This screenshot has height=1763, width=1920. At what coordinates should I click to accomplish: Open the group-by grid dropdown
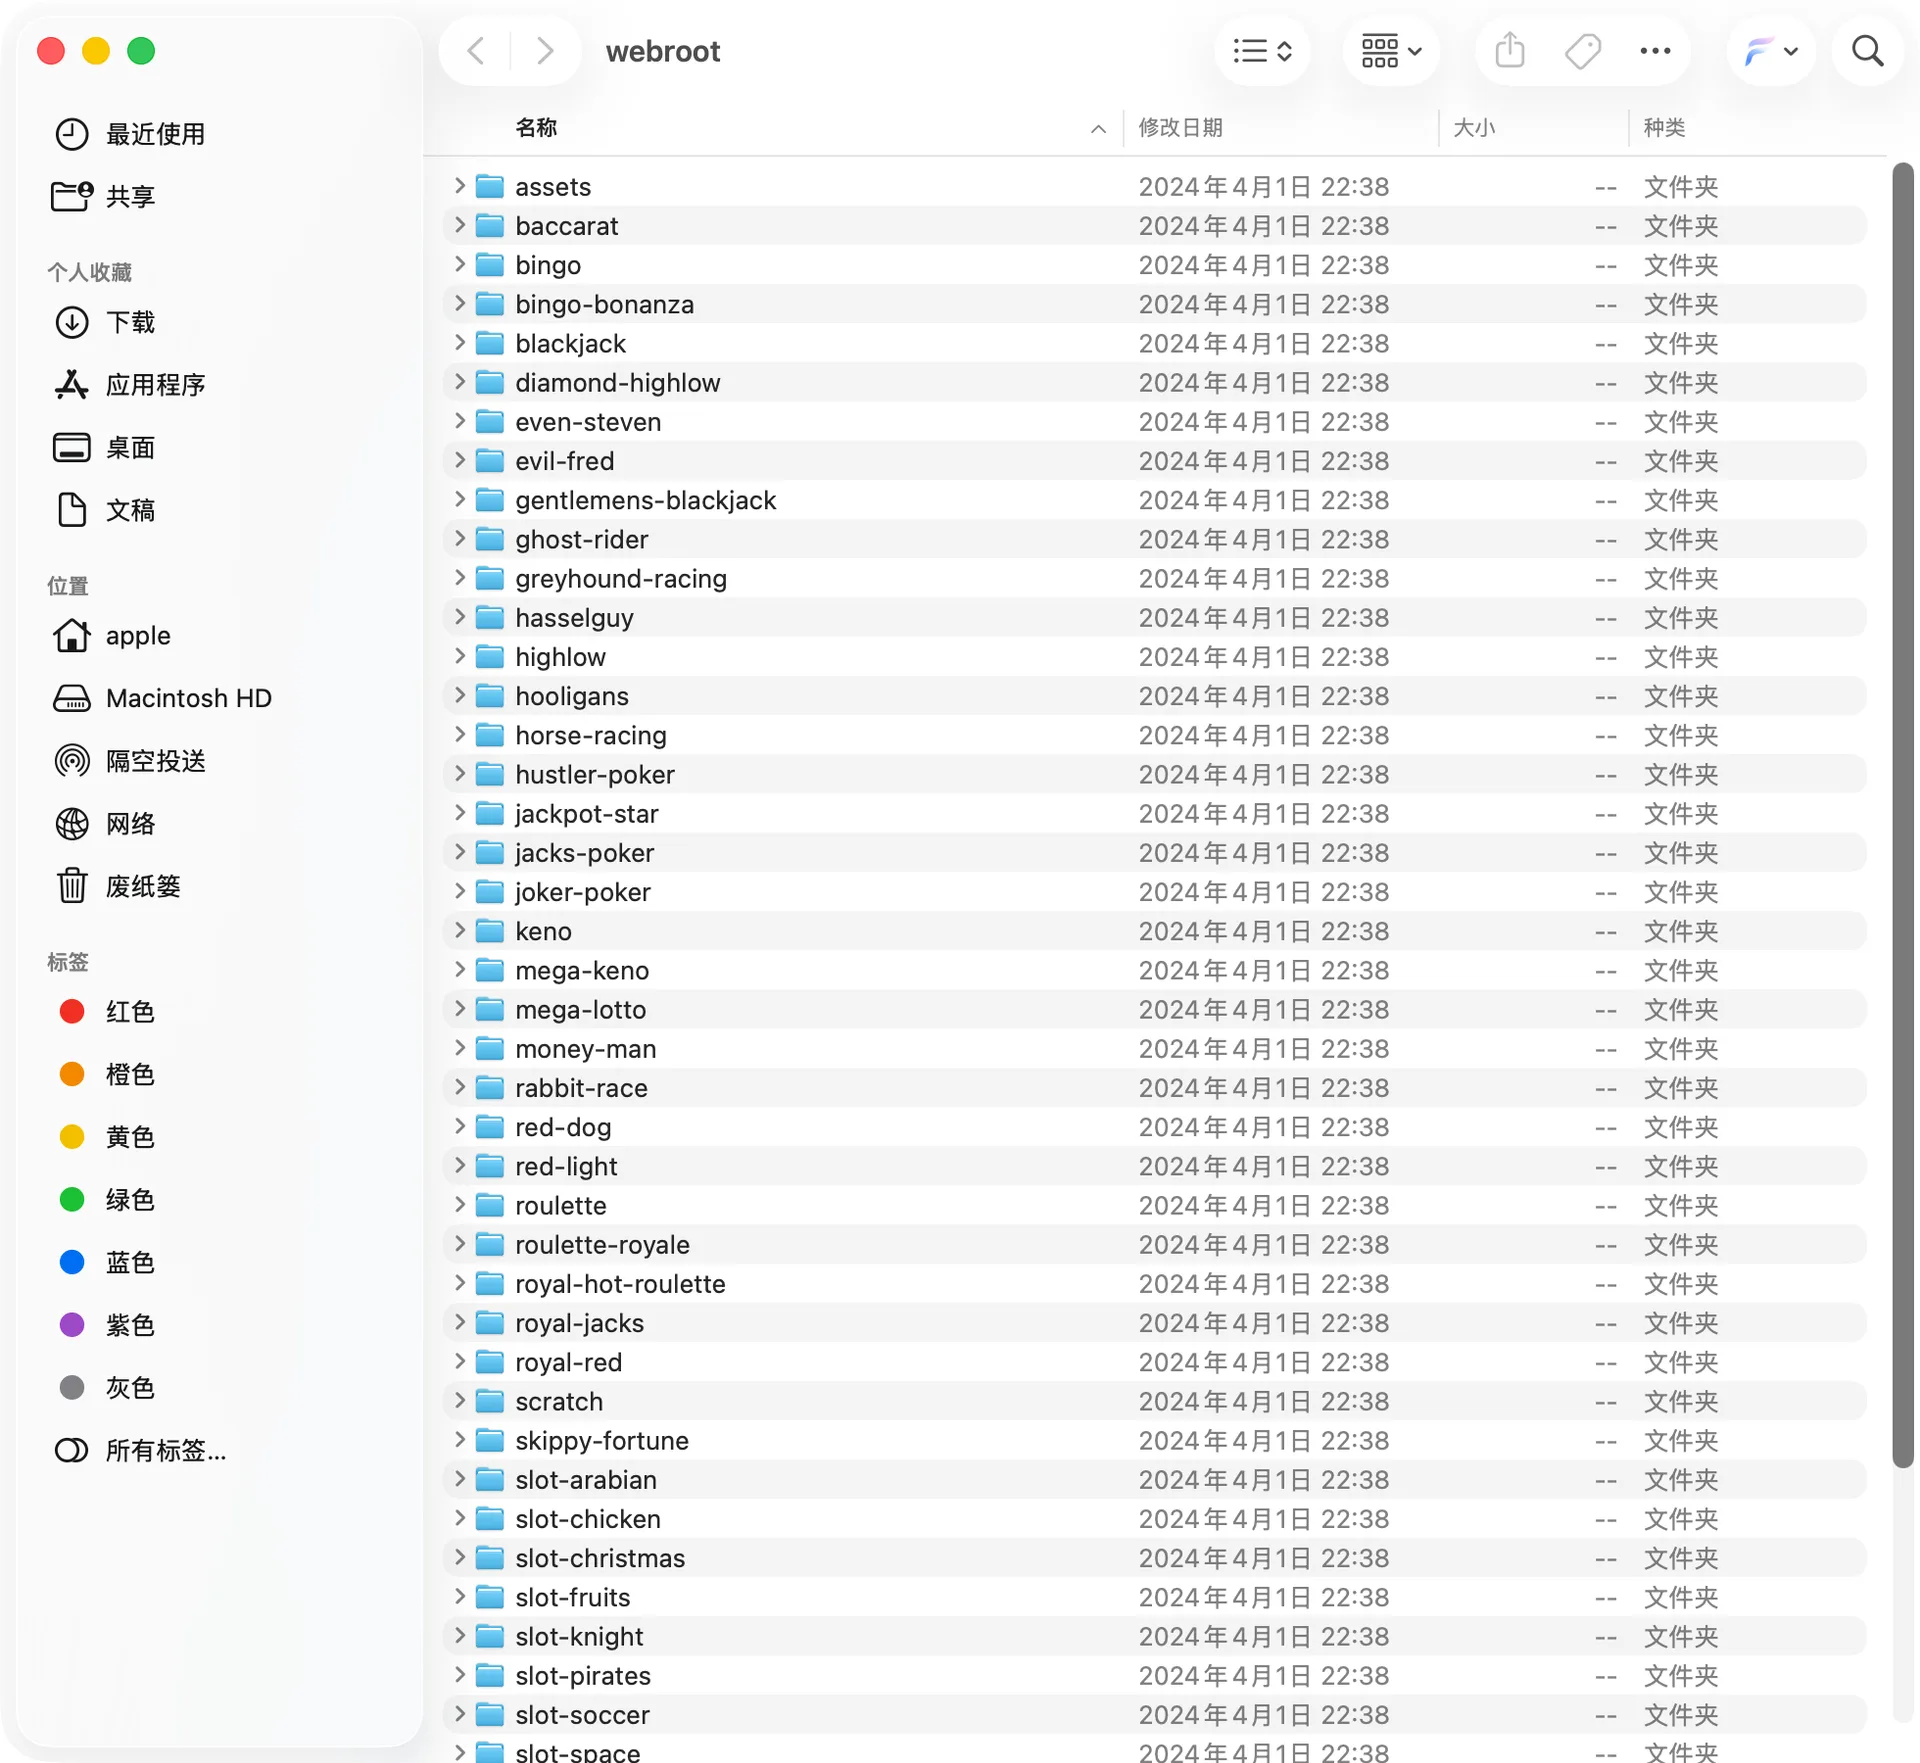pyautogui.click(x=1391, y=51)
